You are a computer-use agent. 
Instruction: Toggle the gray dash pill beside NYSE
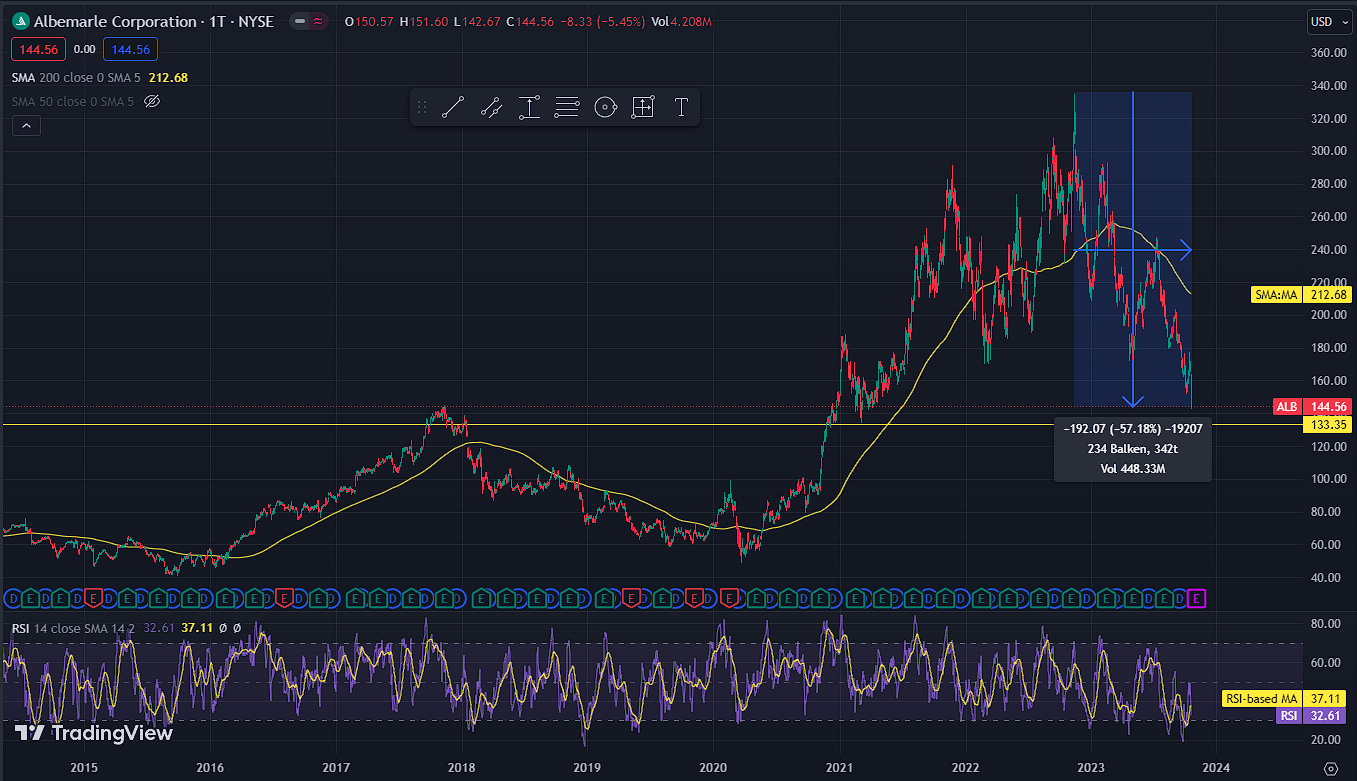299,21
